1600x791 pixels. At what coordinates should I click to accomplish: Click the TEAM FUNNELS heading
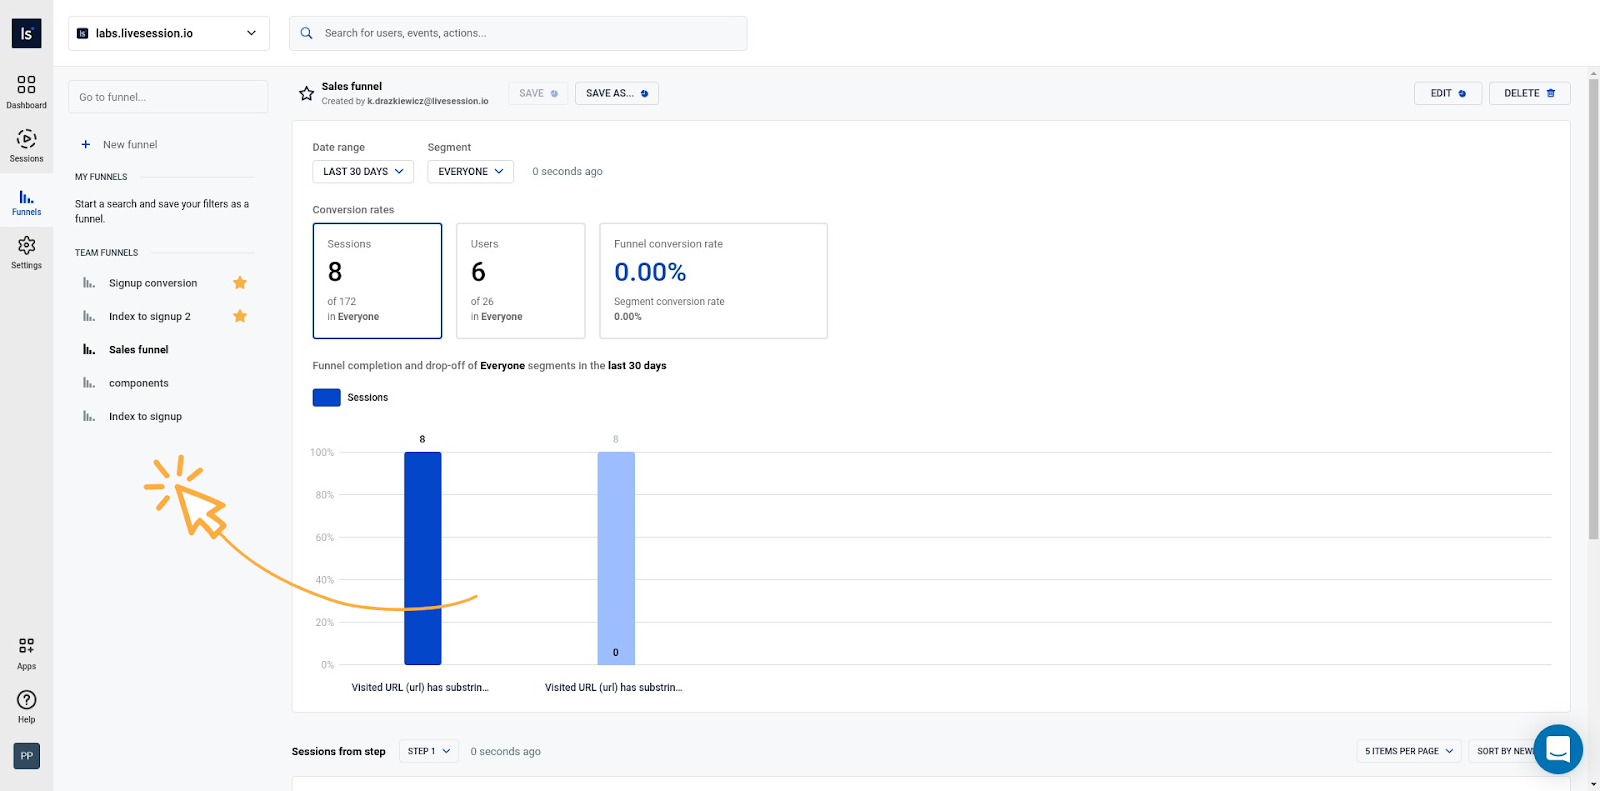(106, 253)
